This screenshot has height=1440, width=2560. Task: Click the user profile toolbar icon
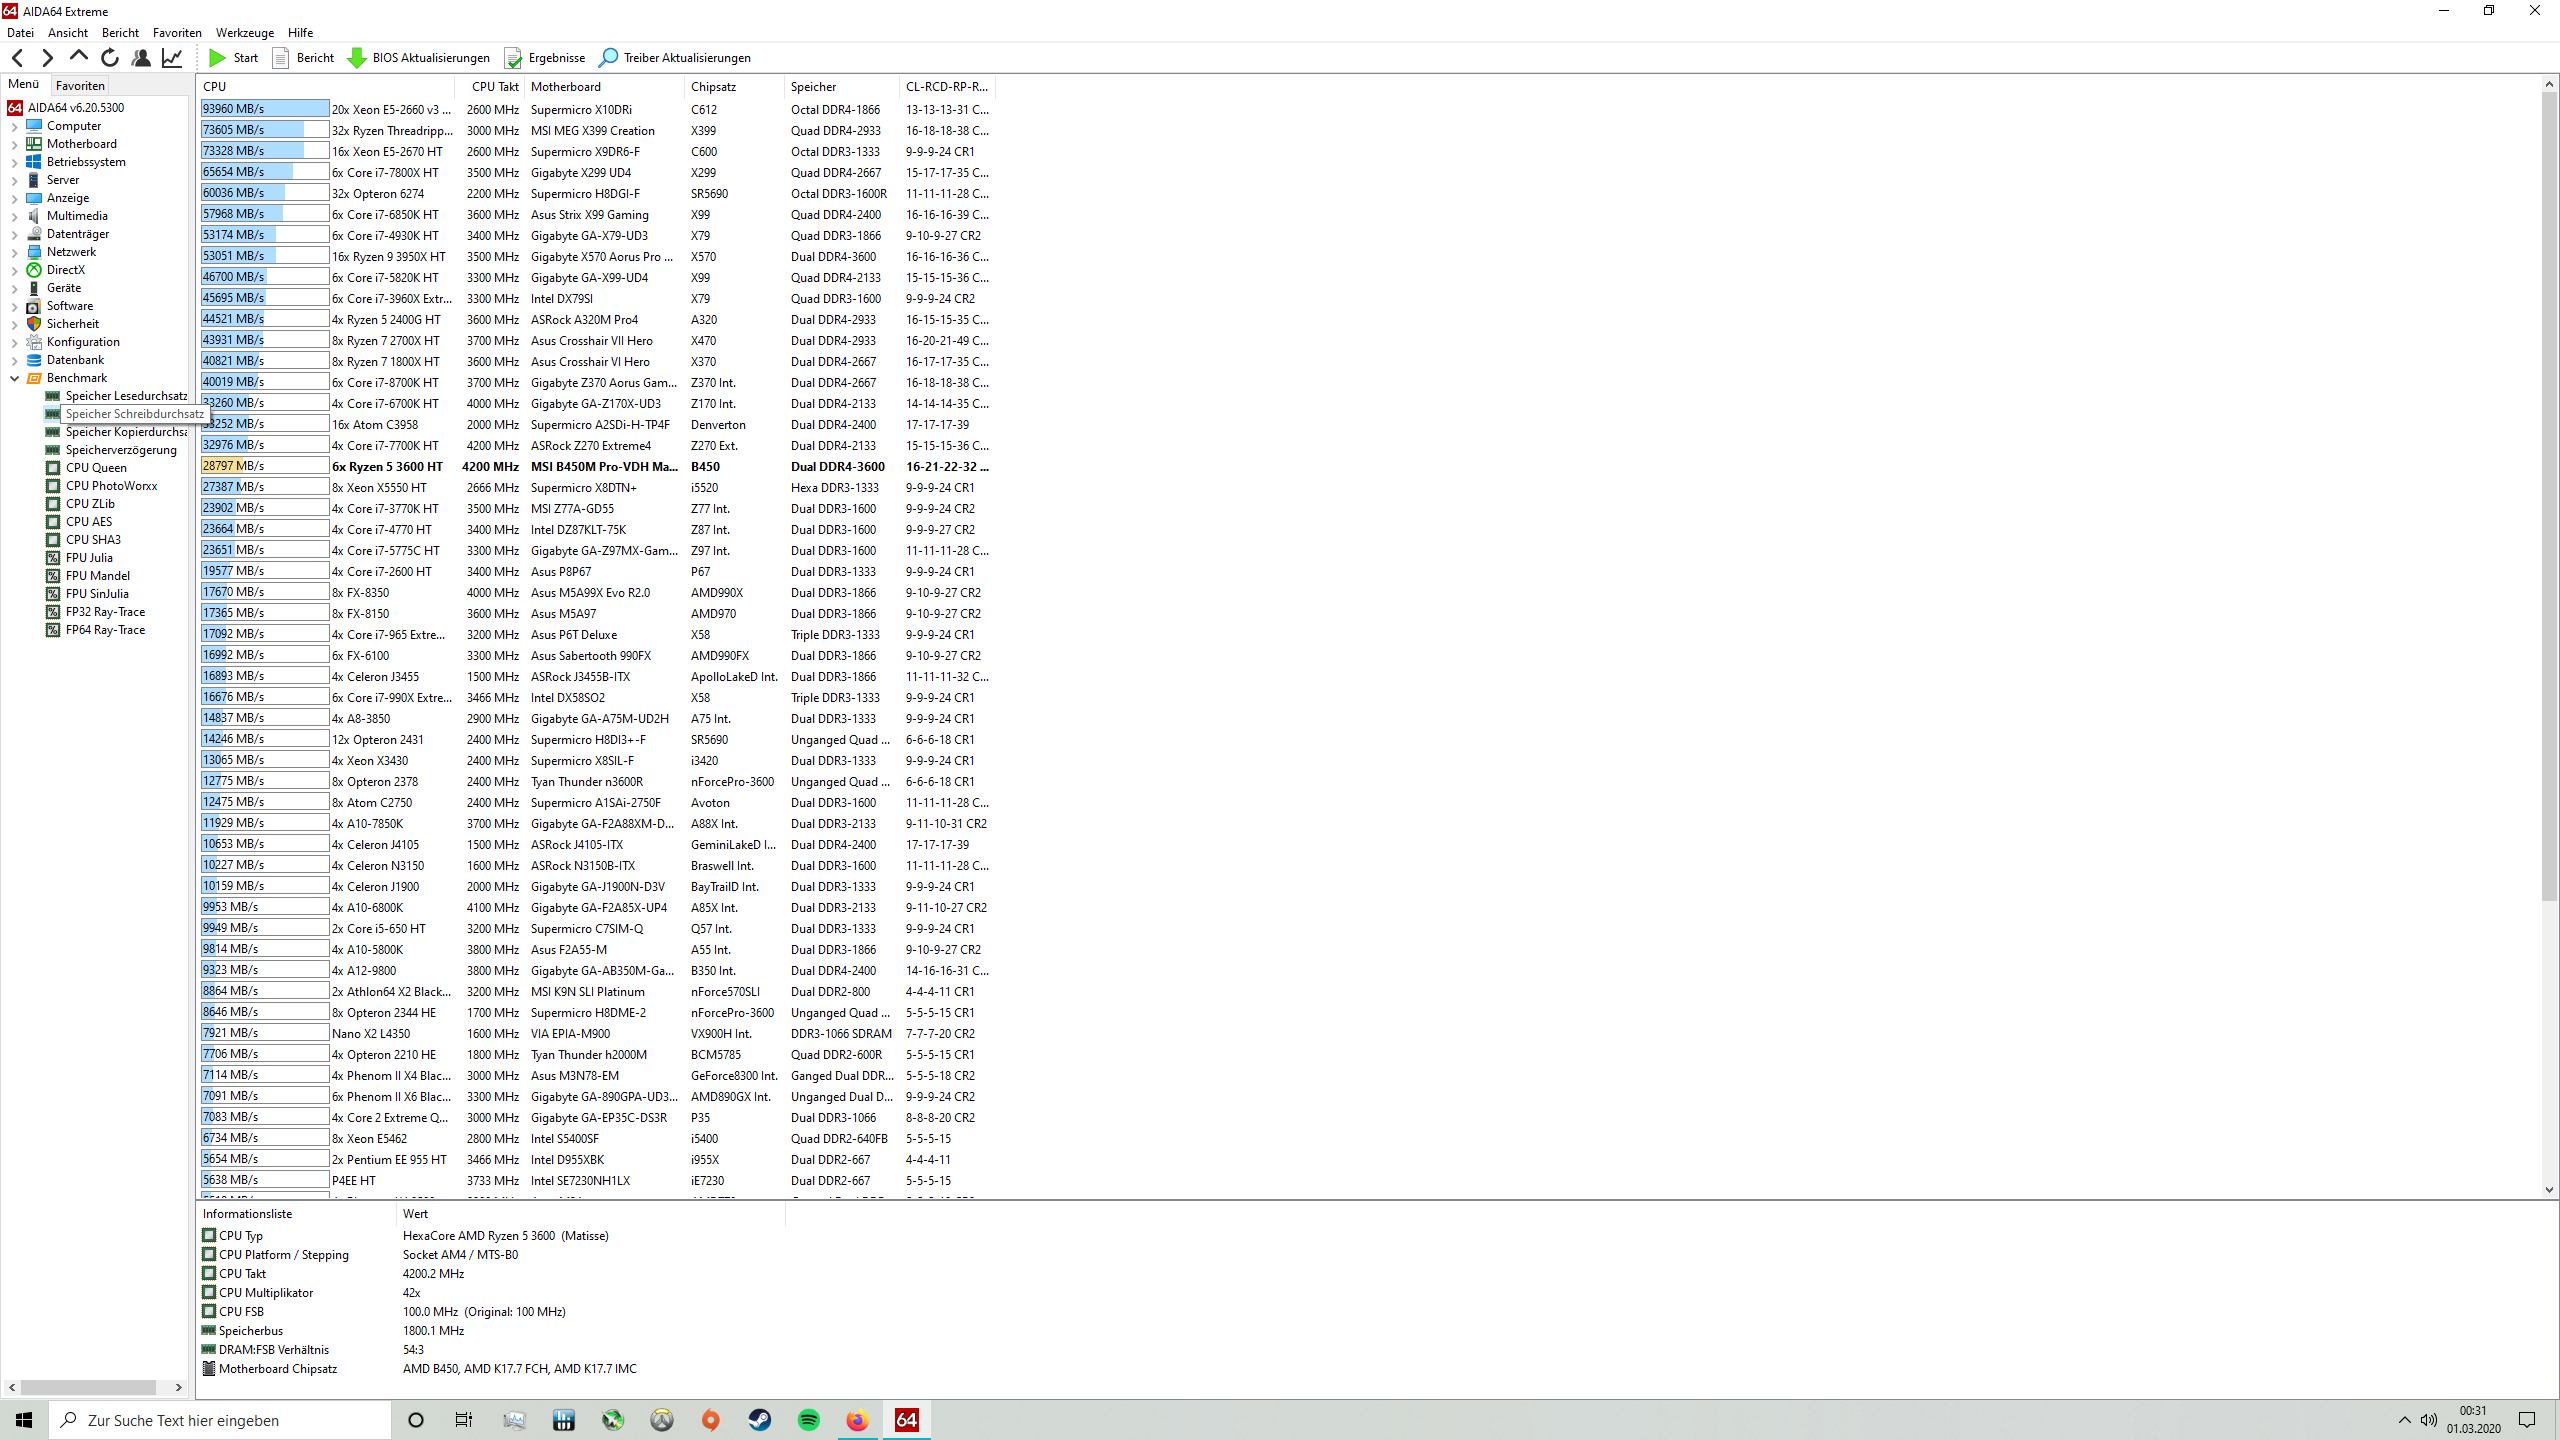141,58
